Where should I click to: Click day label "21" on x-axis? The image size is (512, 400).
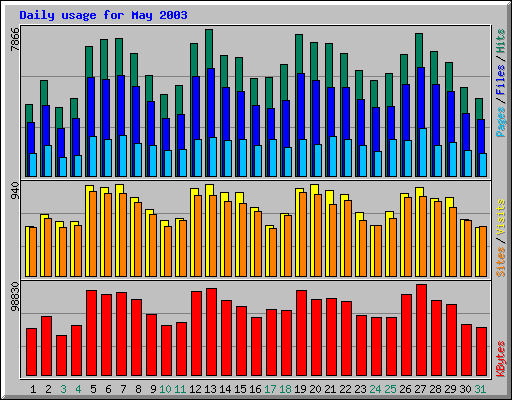(x=330, y=389)
